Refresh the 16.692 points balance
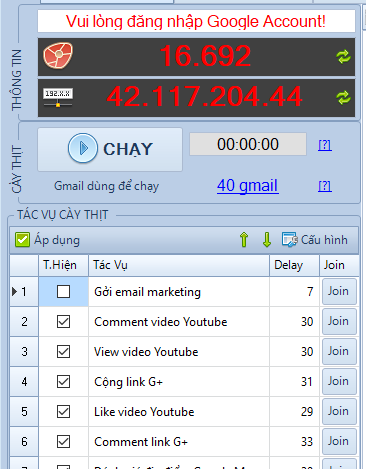Viewport: 366px width, 469px height. [x=343, y=57]
